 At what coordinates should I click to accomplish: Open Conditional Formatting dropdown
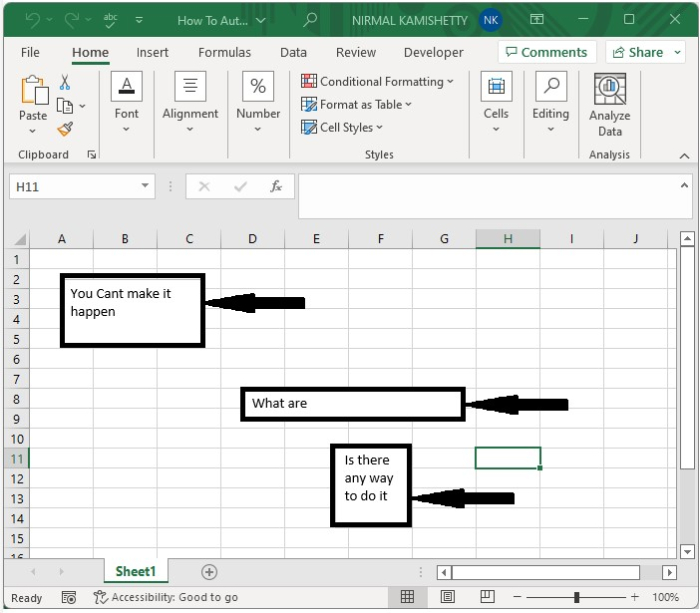pyautogui.click(x=377, y=82)
